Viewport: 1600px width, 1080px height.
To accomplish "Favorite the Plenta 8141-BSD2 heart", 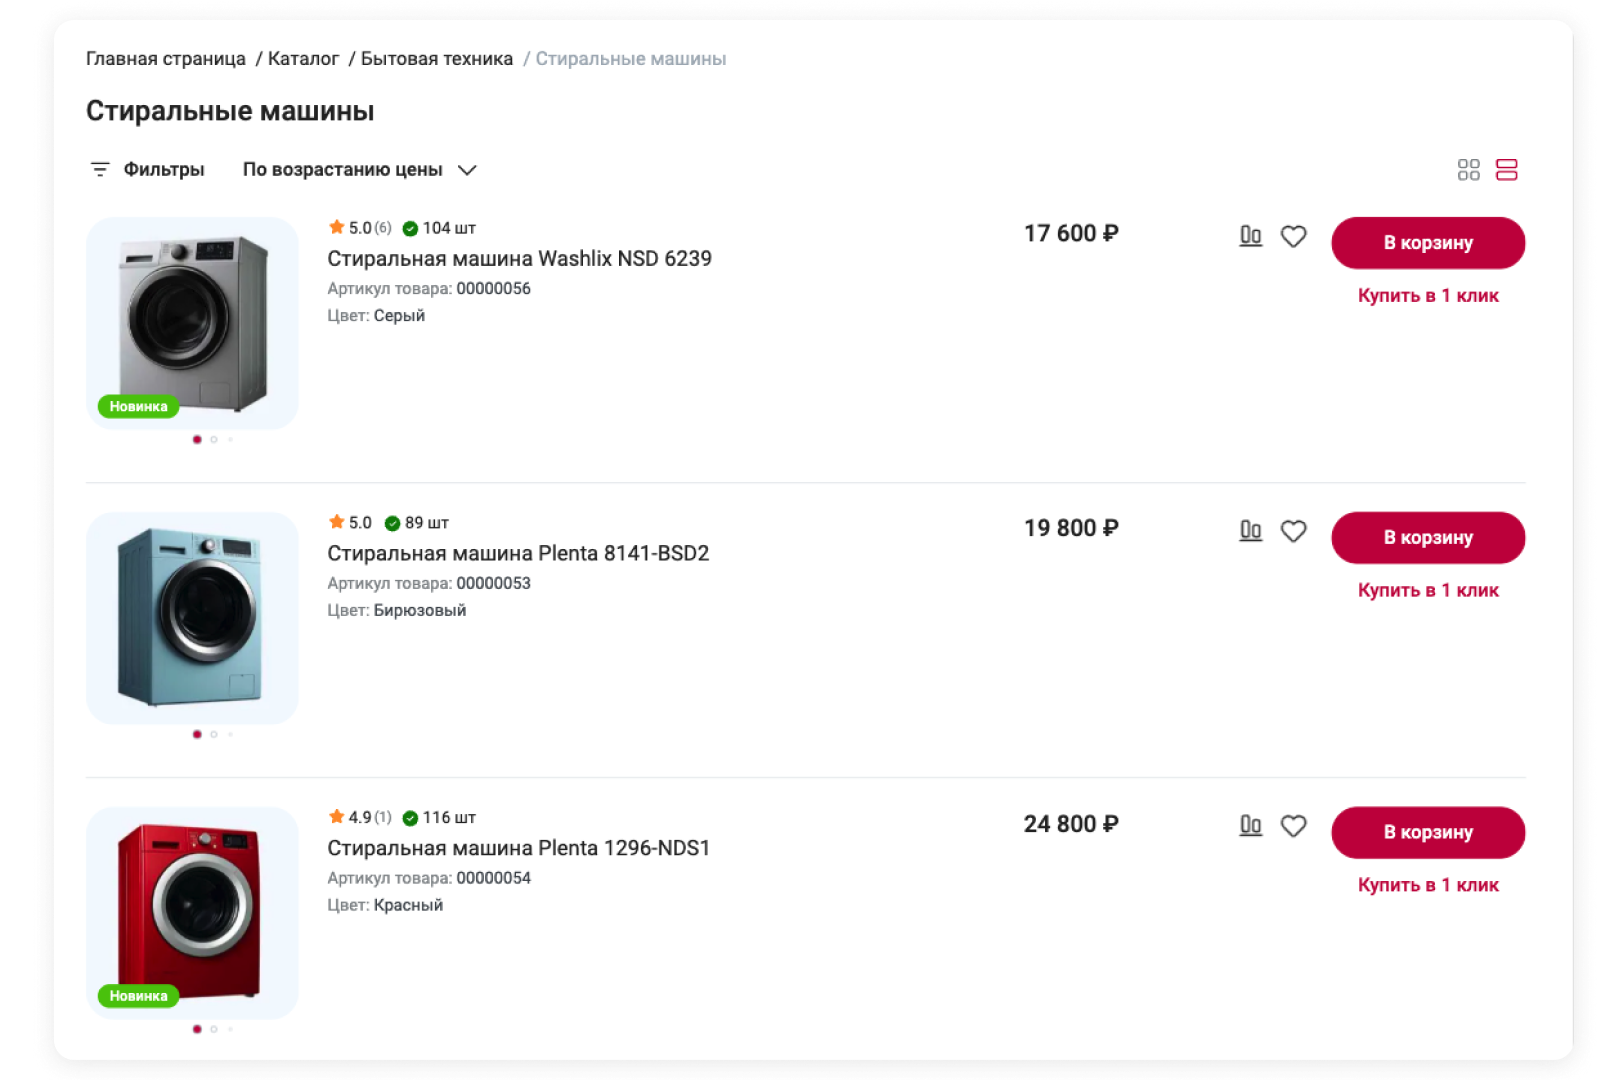I will [x=1293, y=531].
